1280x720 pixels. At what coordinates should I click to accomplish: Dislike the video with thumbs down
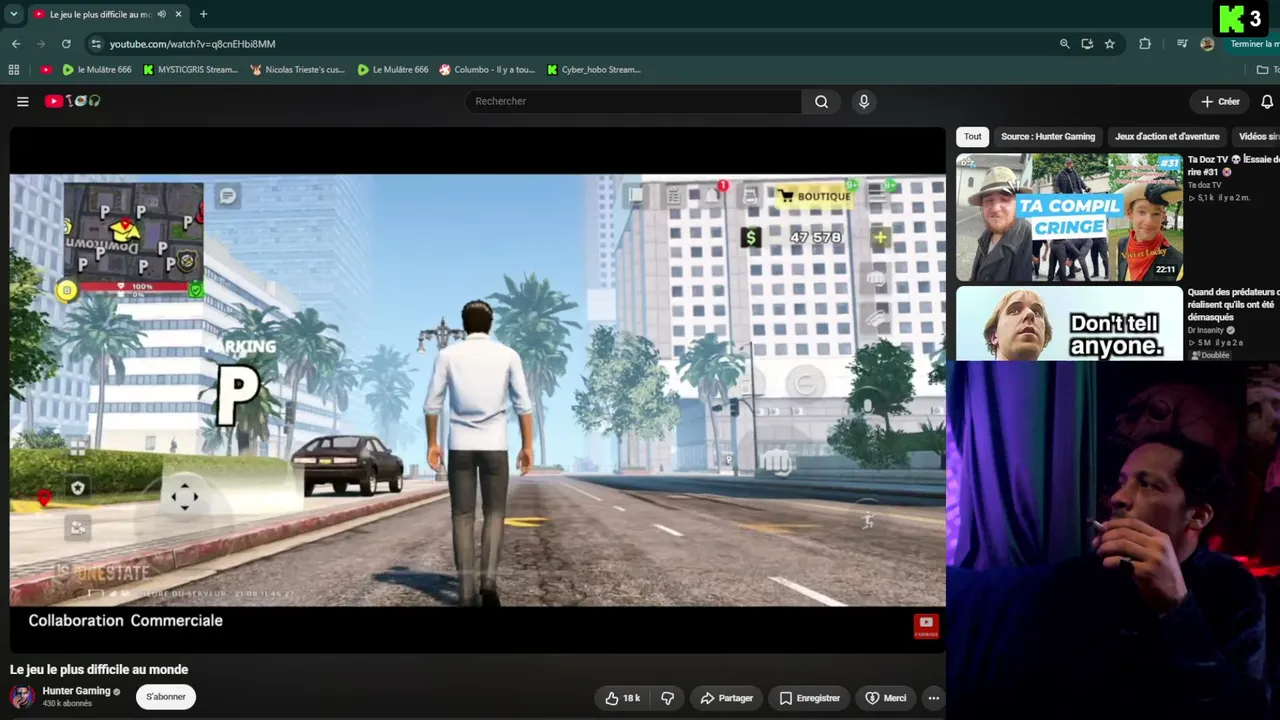coord(668,698)
